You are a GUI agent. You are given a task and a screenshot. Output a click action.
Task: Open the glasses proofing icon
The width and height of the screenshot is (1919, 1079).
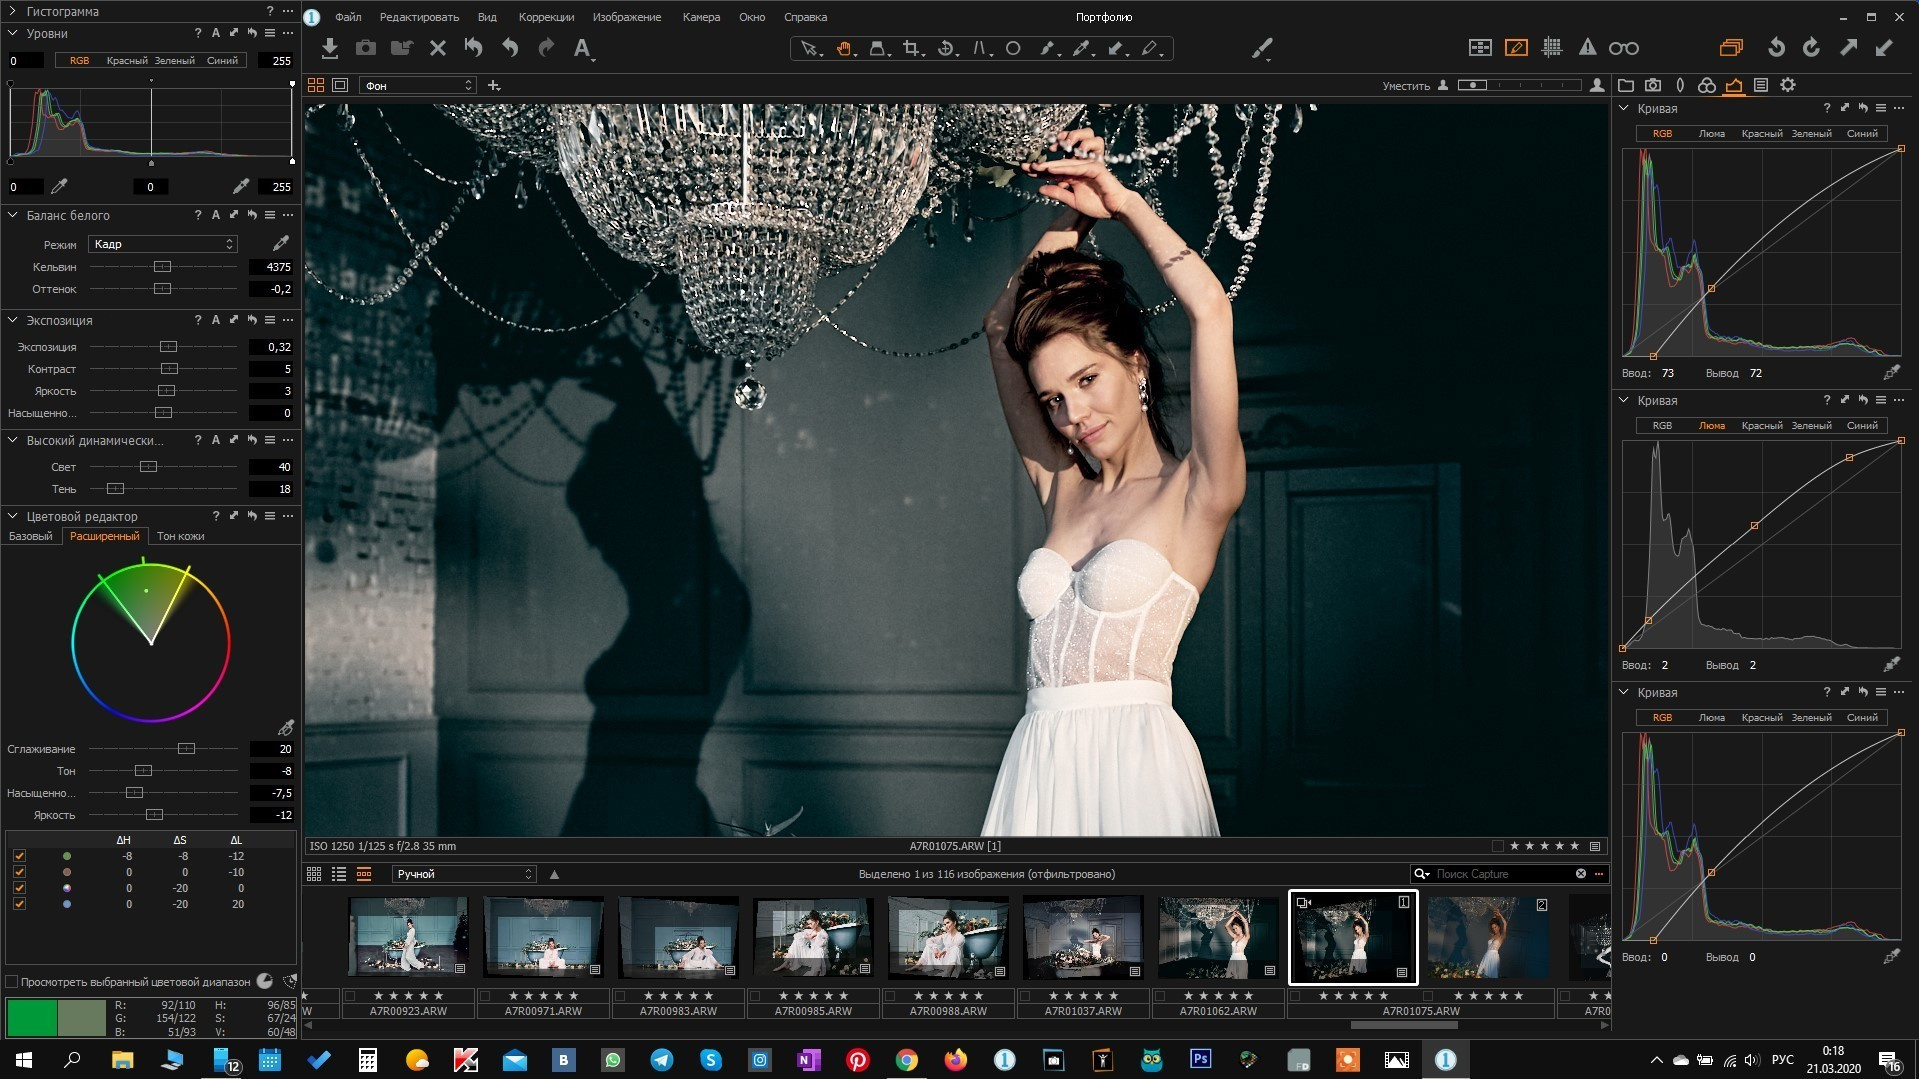[1623, 48]
